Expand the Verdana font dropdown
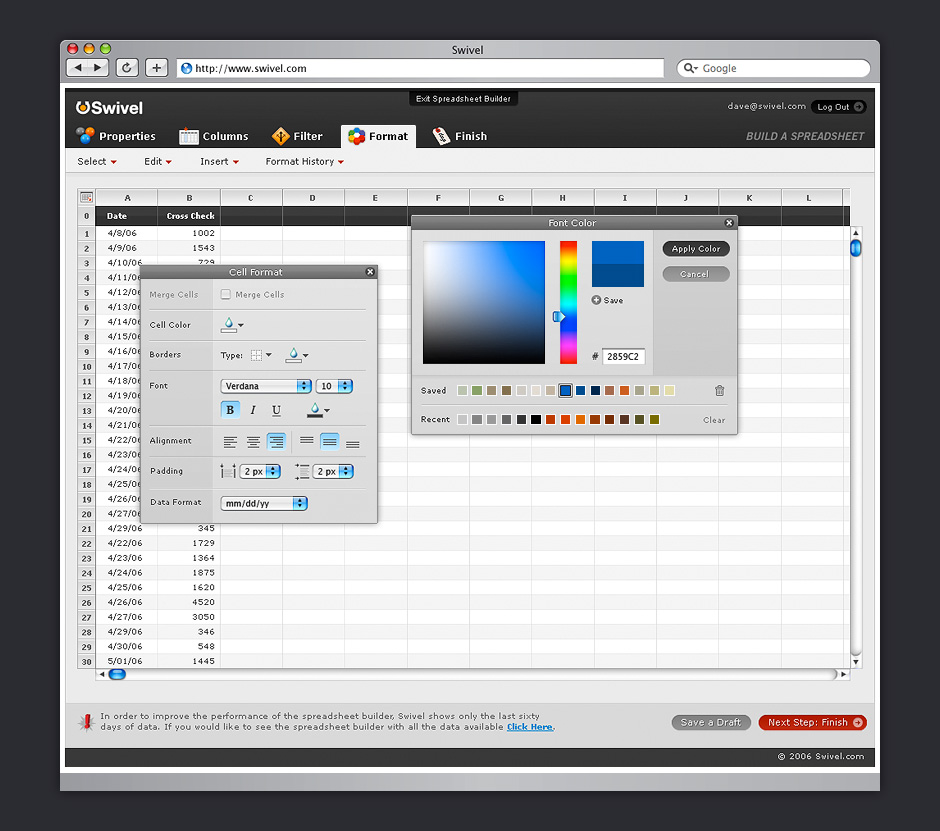The image size is (940, 831). [265, 386]
